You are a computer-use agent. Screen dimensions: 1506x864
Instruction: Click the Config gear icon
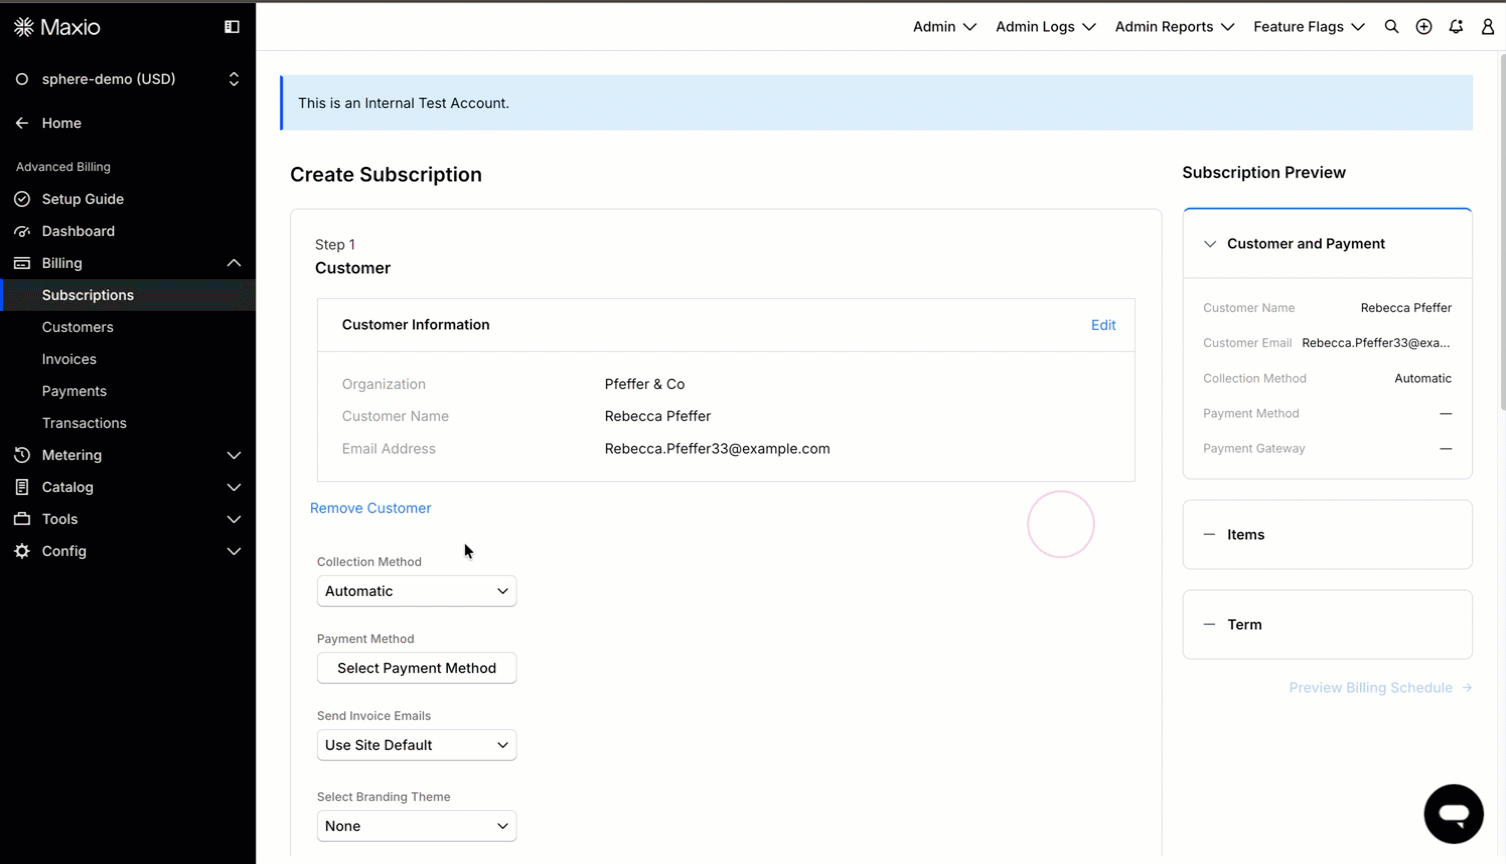click(x=22, y=551)
